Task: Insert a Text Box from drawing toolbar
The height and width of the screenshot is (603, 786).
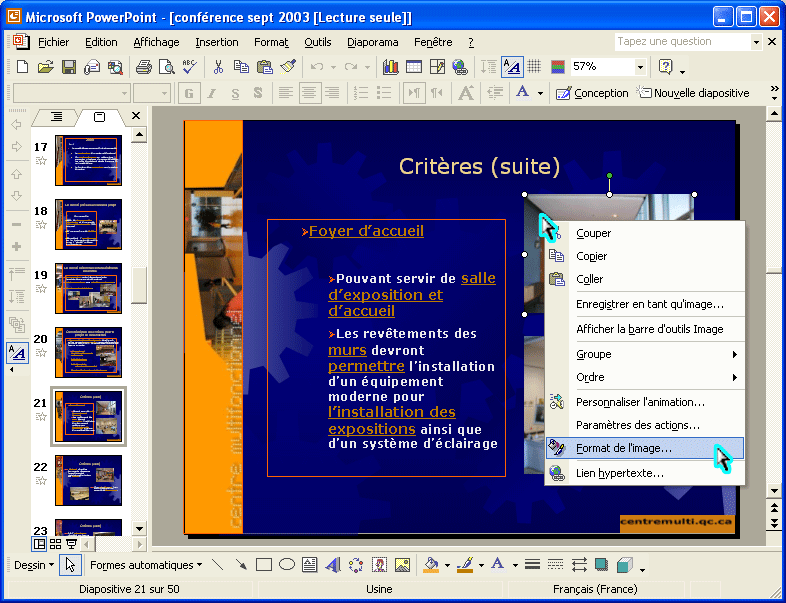Action: pos(310,565)
